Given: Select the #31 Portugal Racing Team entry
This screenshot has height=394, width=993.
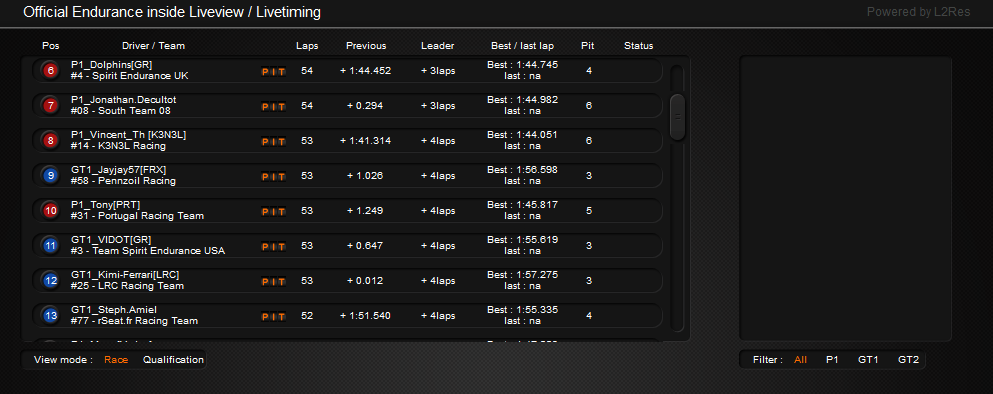Looking at the screenshot, I should coord(137,216).
